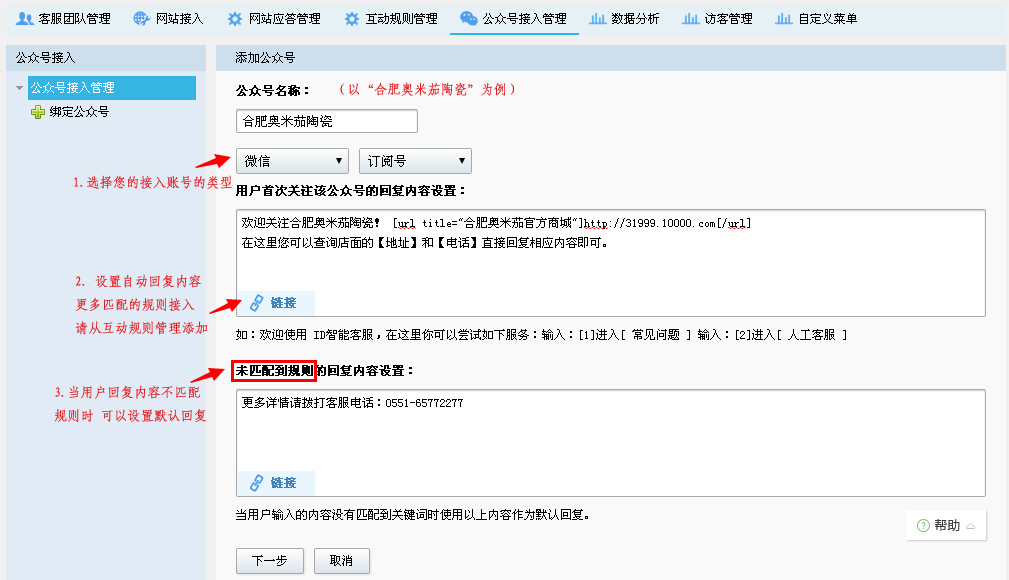The height and width of the screenshot is (580, 1009).
Task: Click the chain icon in first reply box
Action: [x=256, y=302]
